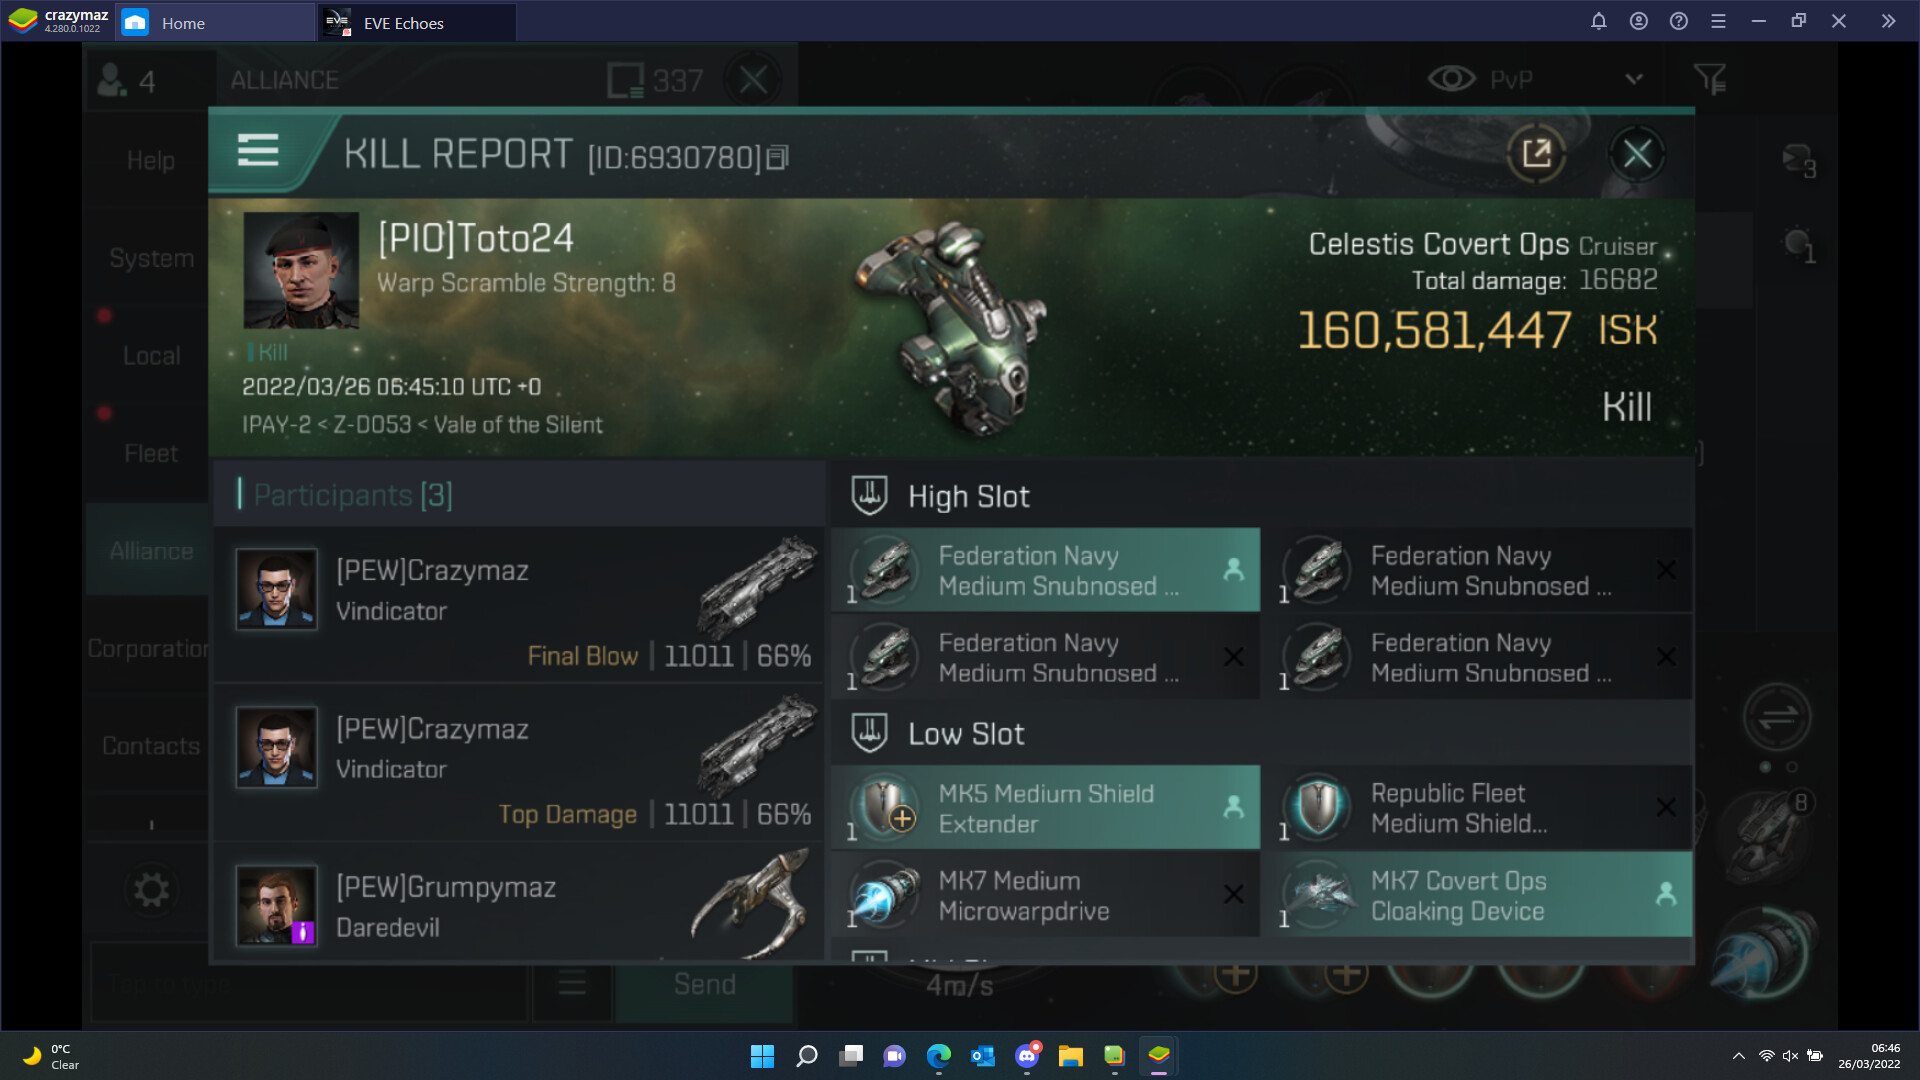Switch to the EVE Echoes tab
The height and width of the screenshot is (1080, 1920).
416,23
